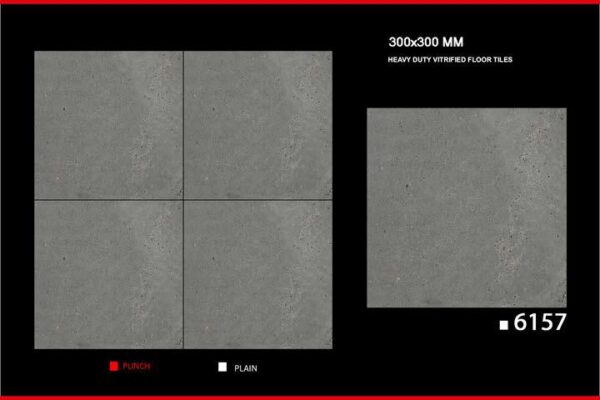Click the "PLAIN" label
Image resolution: width=600 pixels, height=400 pixels.
[x=246, y=369]
